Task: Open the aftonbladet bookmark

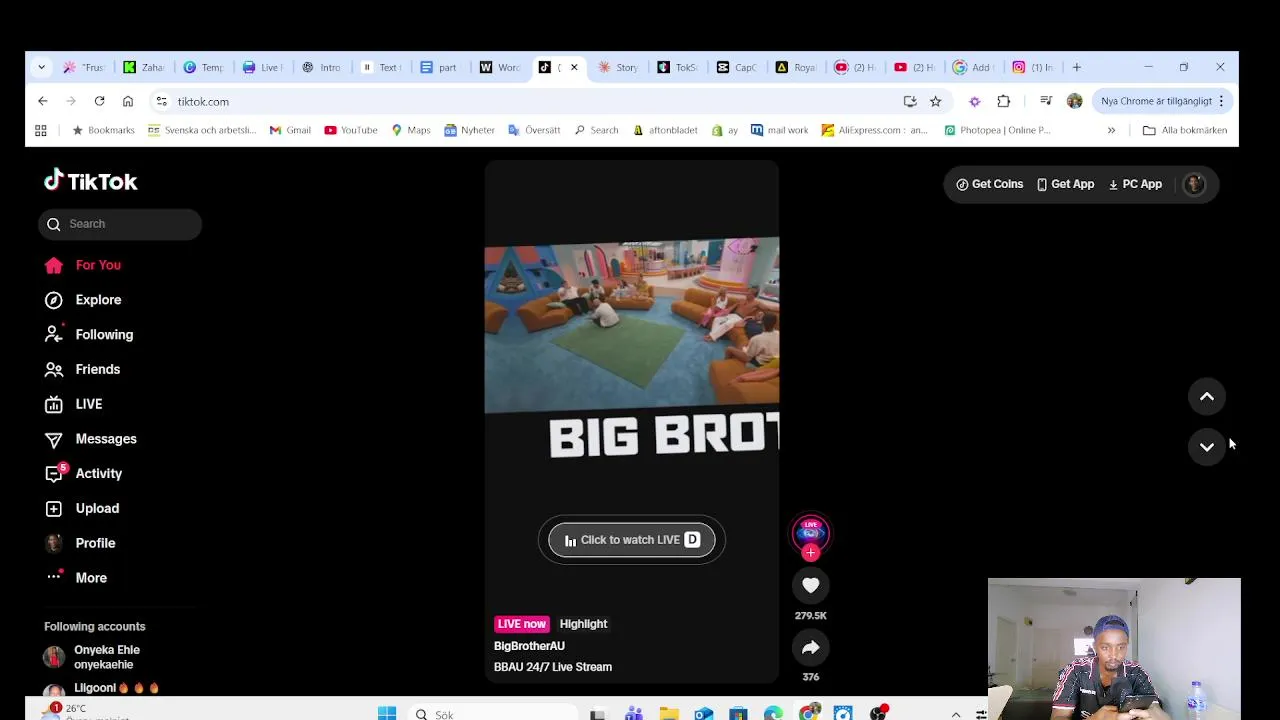Action: (665, 130)
